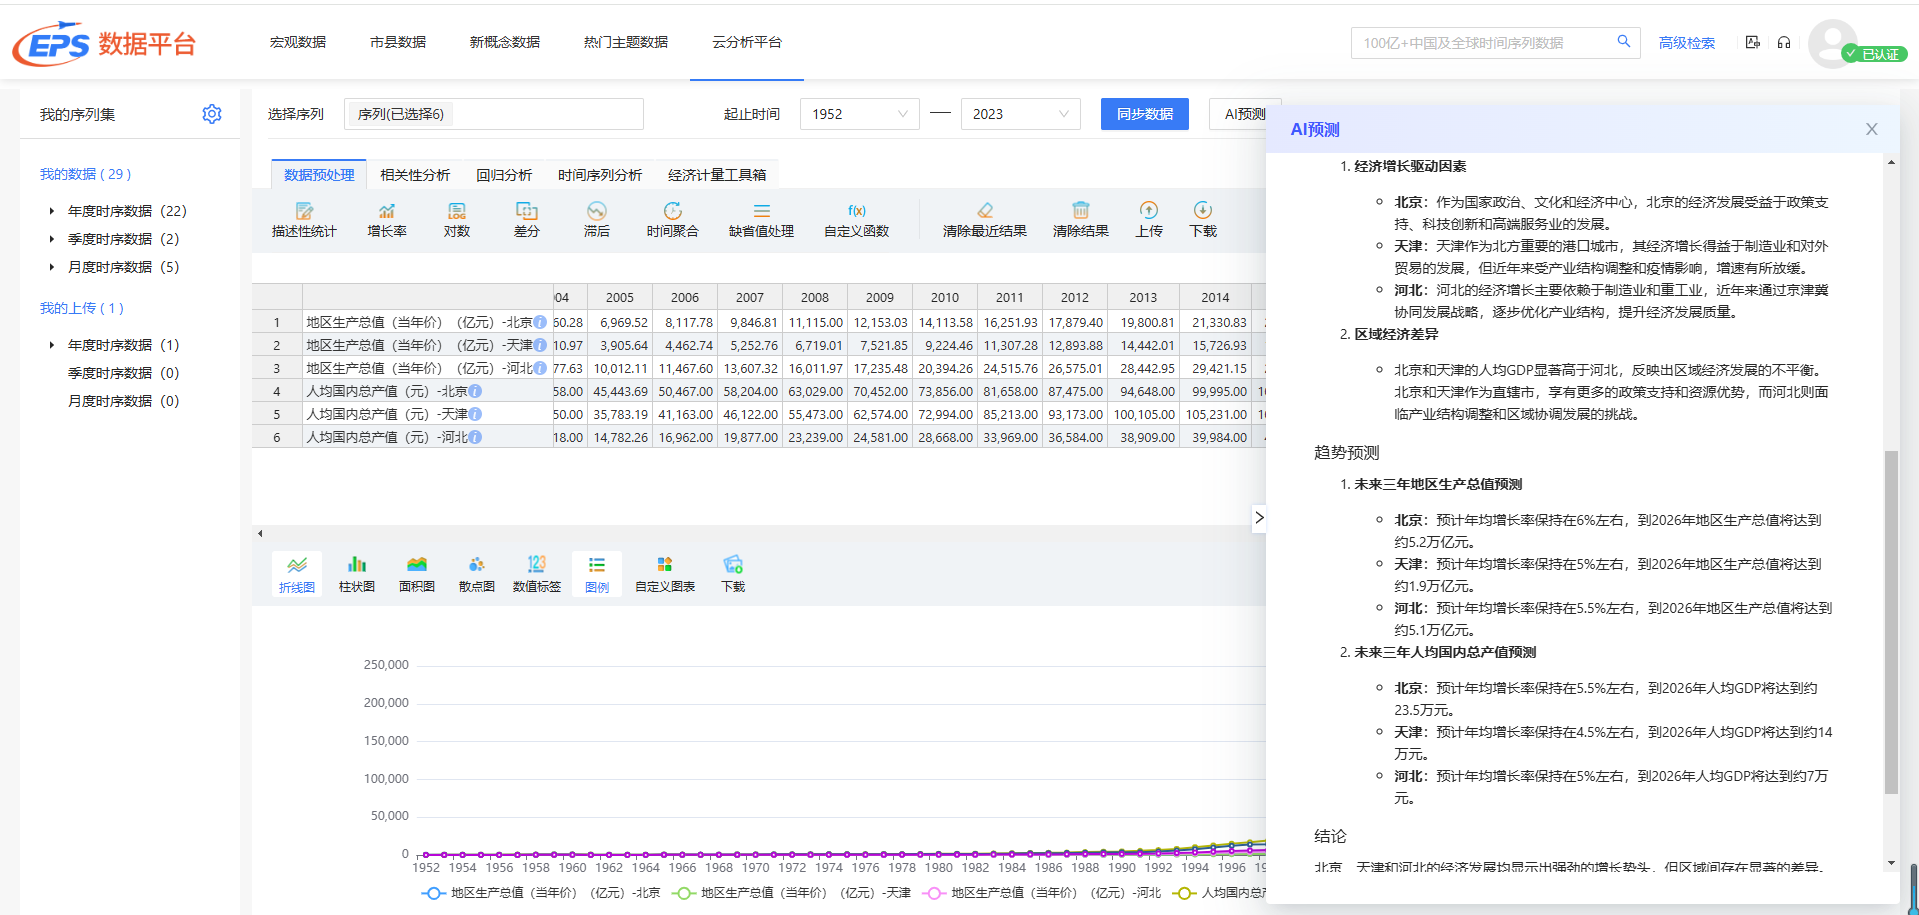The height and width of the screenshot is (915, 1919).
Task: Toggle the 图例 legend display
Action: tap(597, 574)
